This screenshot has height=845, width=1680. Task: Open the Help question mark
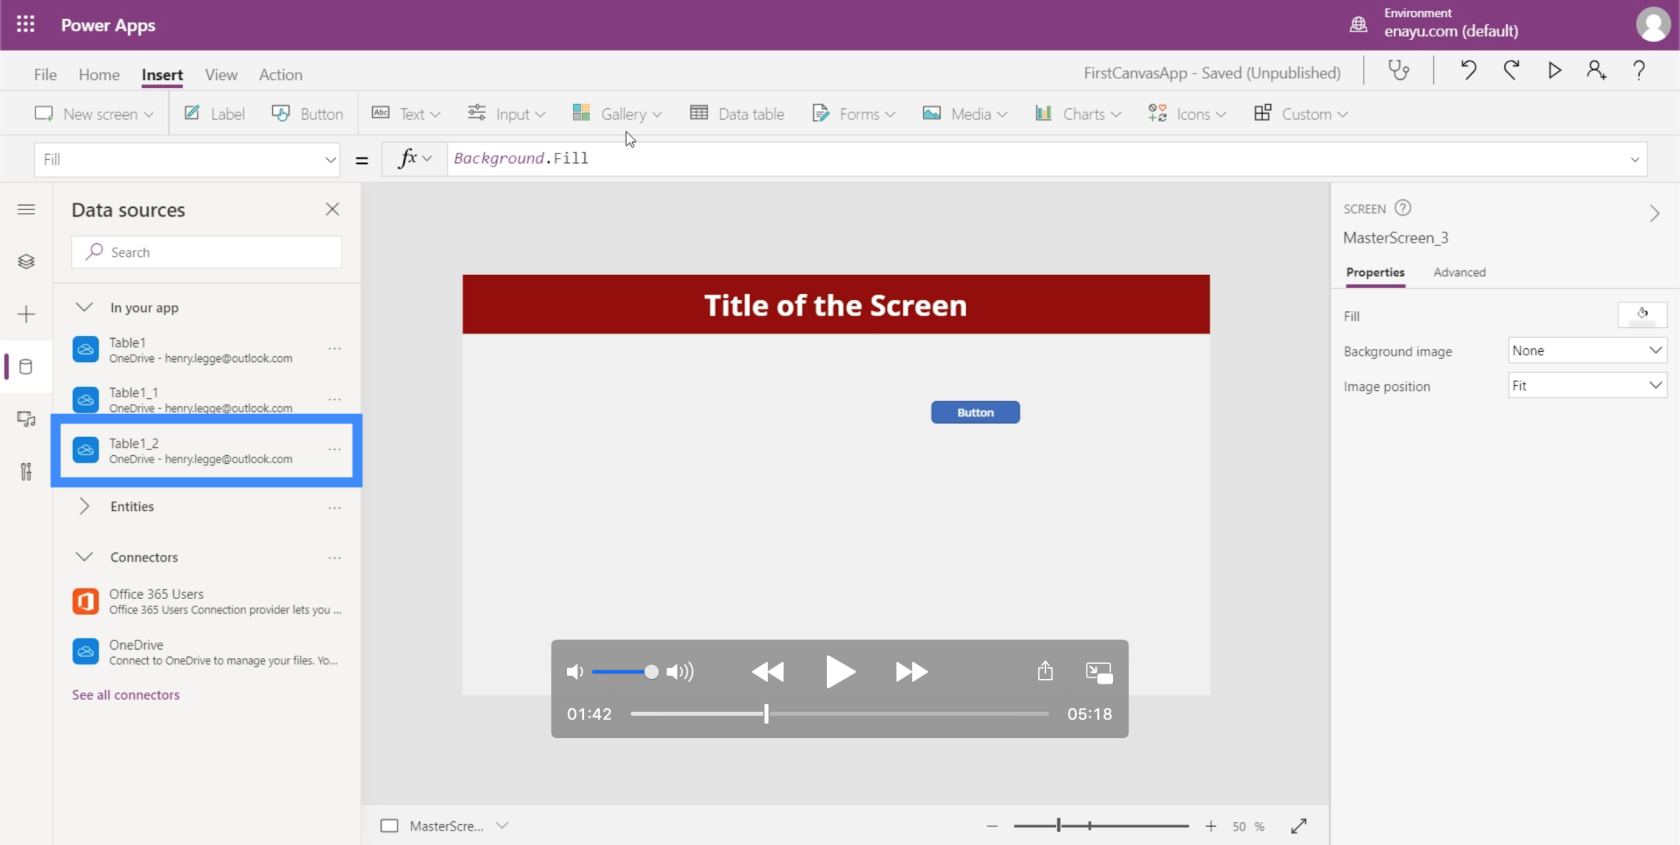1639,70
